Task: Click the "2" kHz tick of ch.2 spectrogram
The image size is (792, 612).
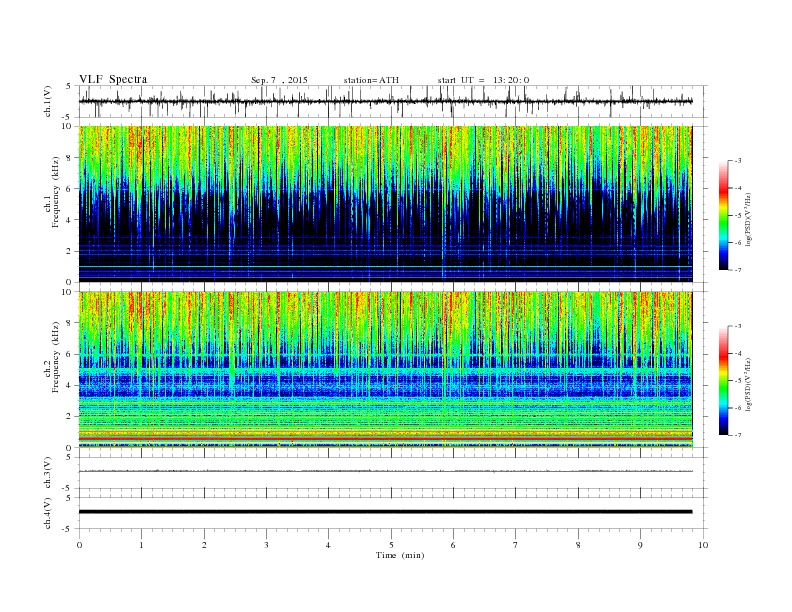Action: 70,417
